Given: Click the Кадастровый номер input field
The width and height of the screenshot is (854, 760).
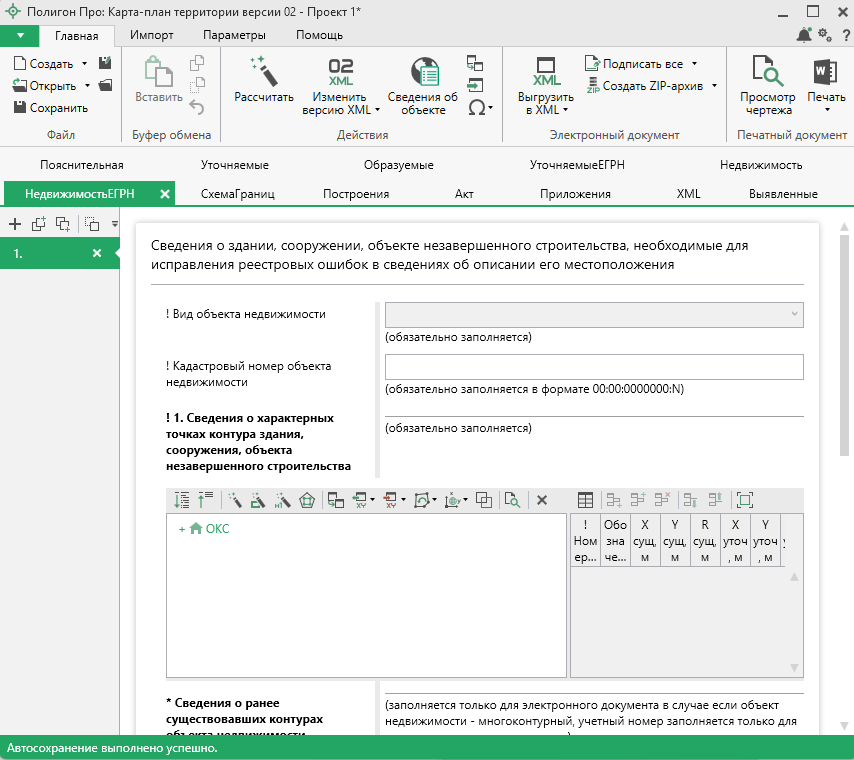Looking at the screenshot, I should (594, 367).
